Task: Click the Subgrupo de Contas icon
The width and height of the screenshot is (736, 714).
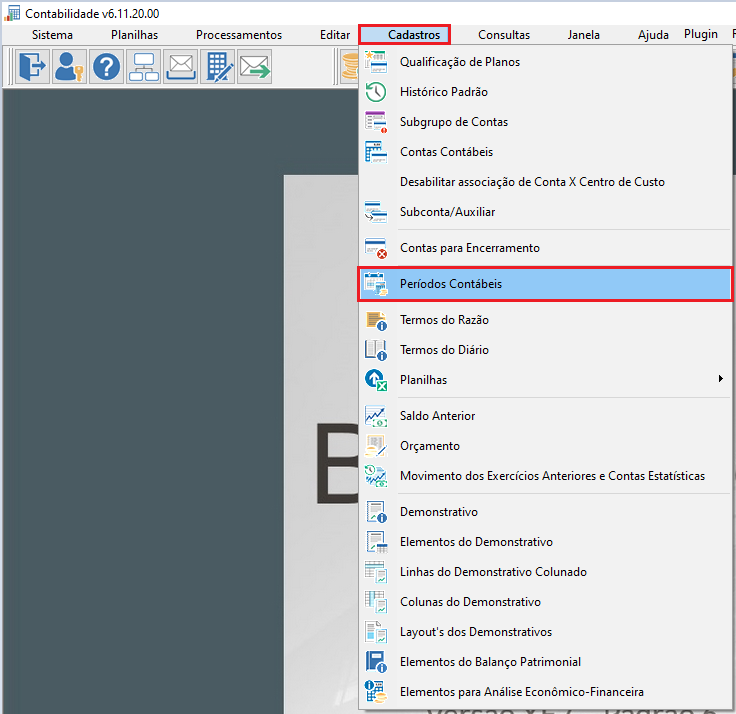Action: (376, 122)
